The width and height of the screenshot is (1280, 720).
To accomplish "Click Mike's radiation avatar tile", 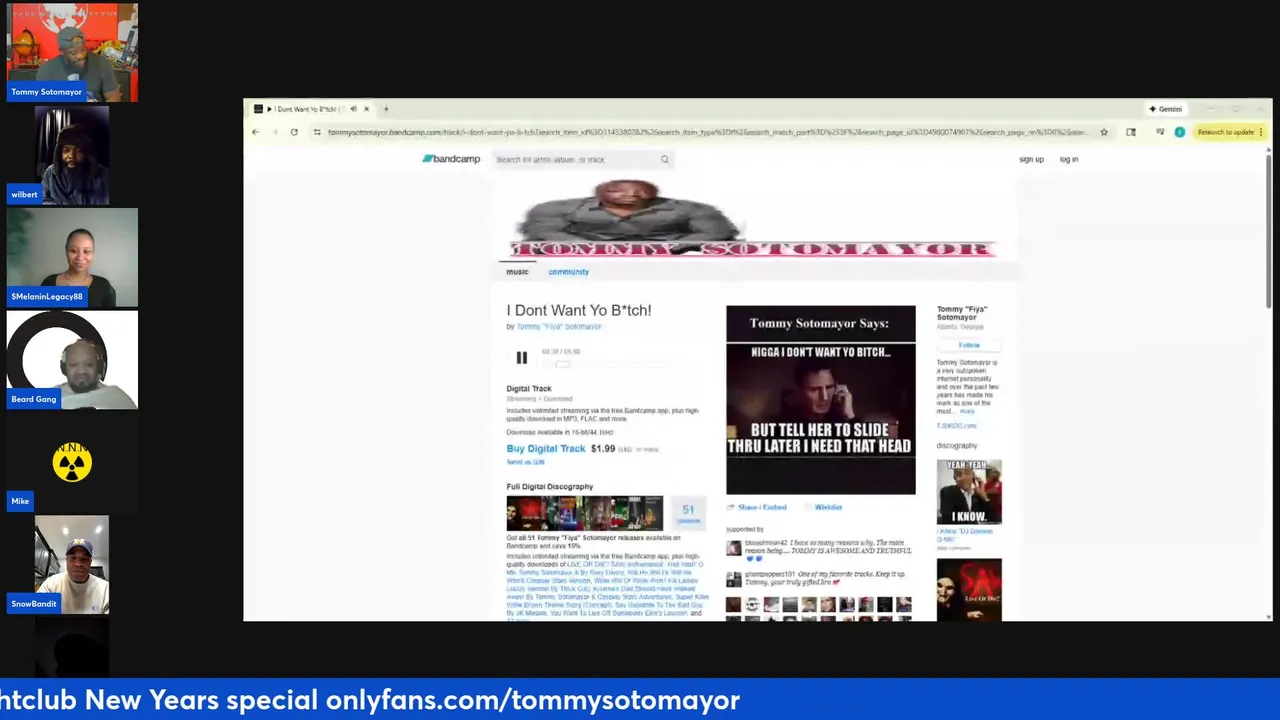I will click(72, 462).
